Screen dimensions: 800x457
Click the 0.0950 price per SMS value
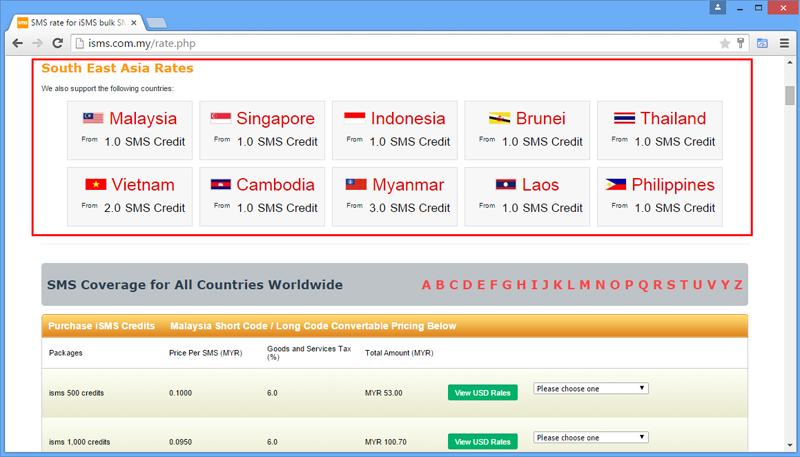click(x=181, y=442)
